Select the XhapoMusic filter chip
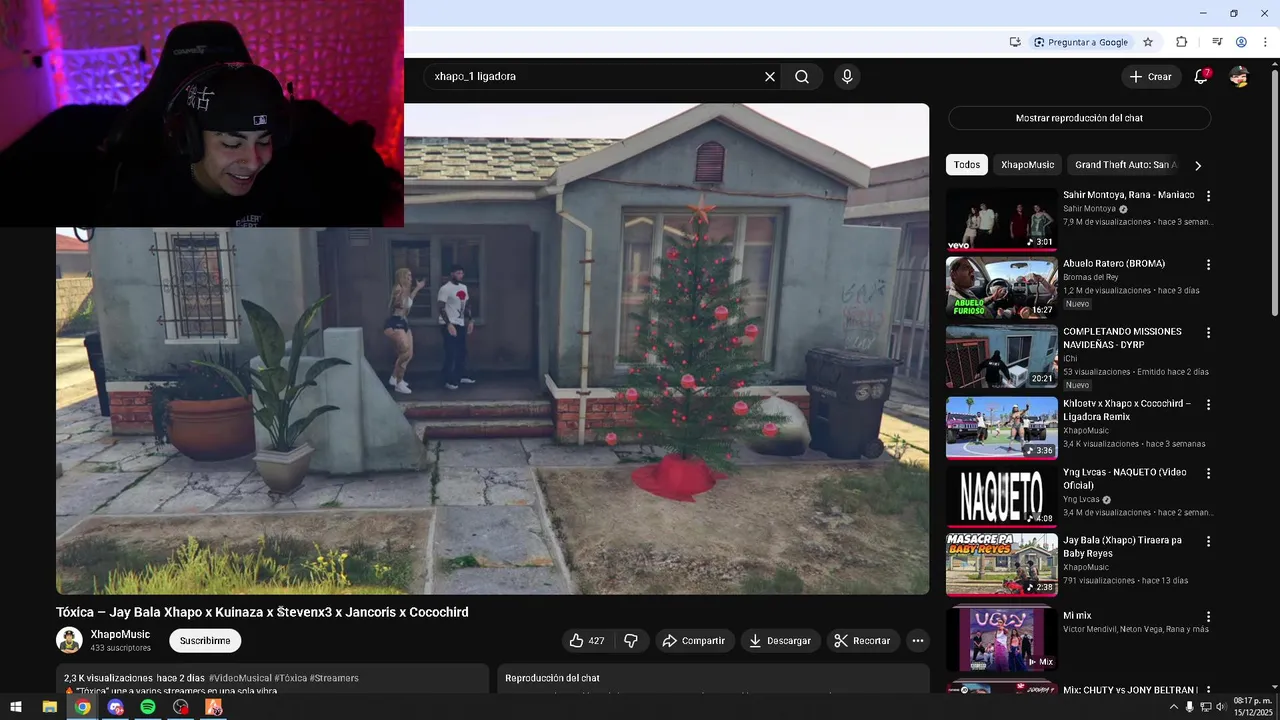The image size is (1280, 720). coord(1027,165)
